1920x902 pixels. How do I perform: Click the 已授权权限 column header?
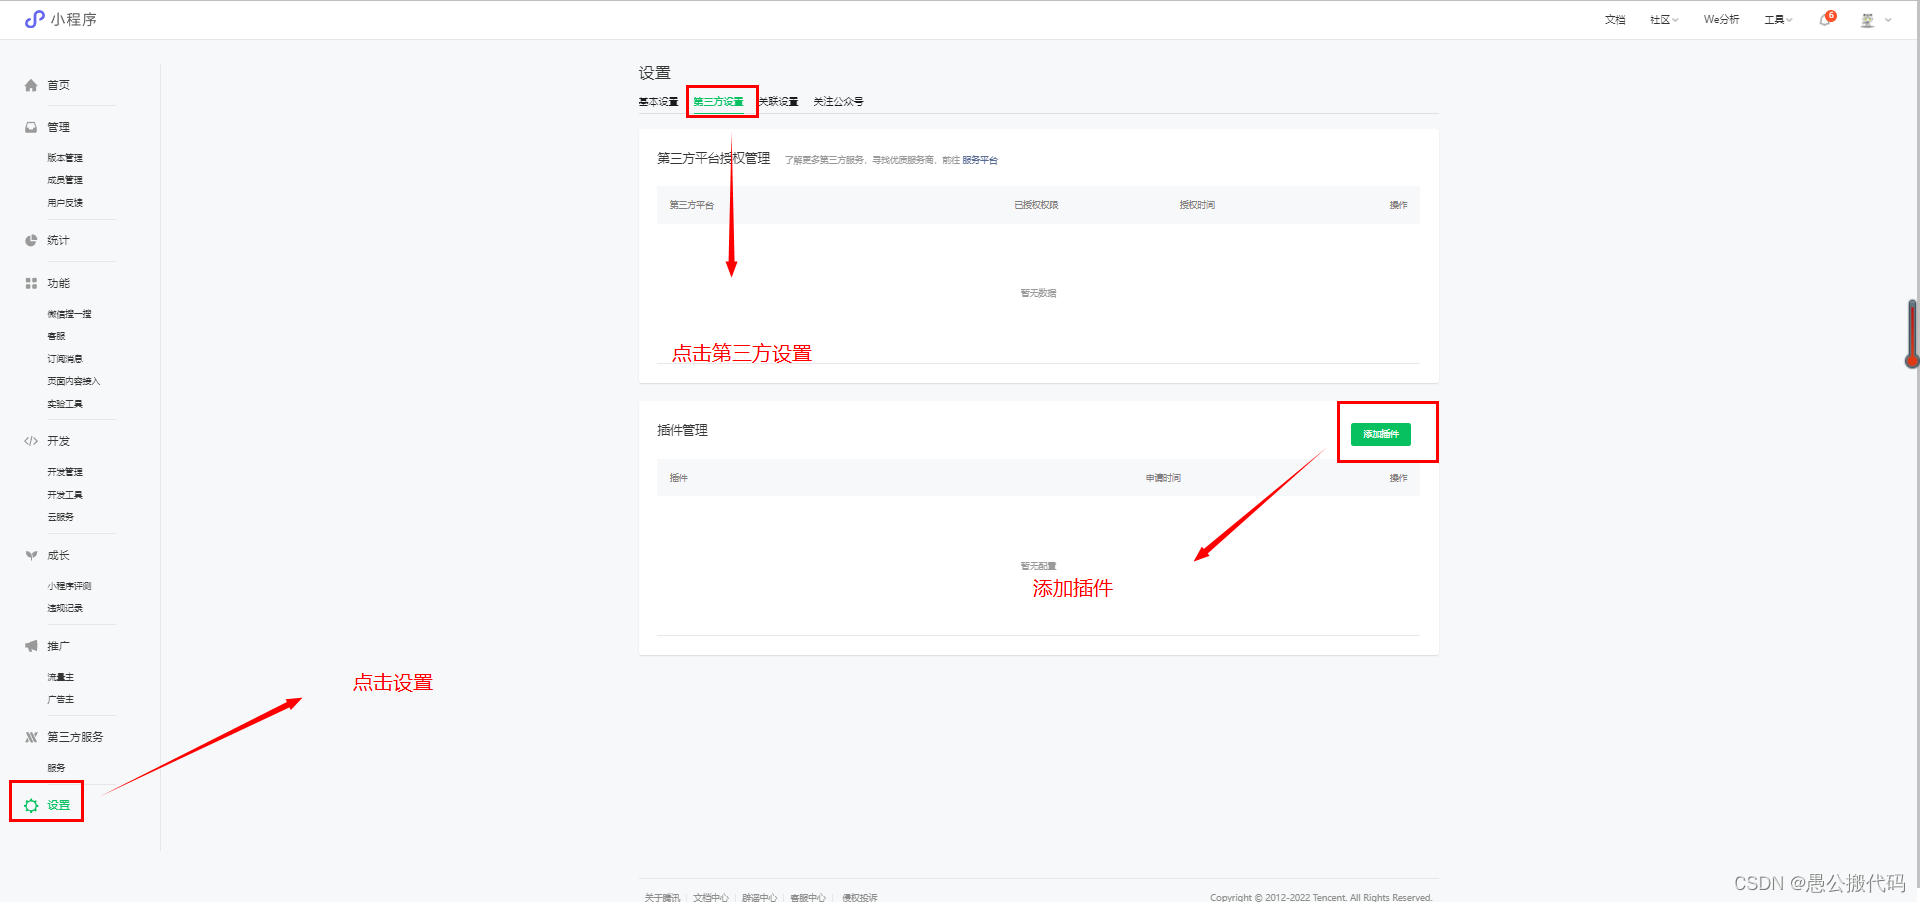(x=1036, y=205)
